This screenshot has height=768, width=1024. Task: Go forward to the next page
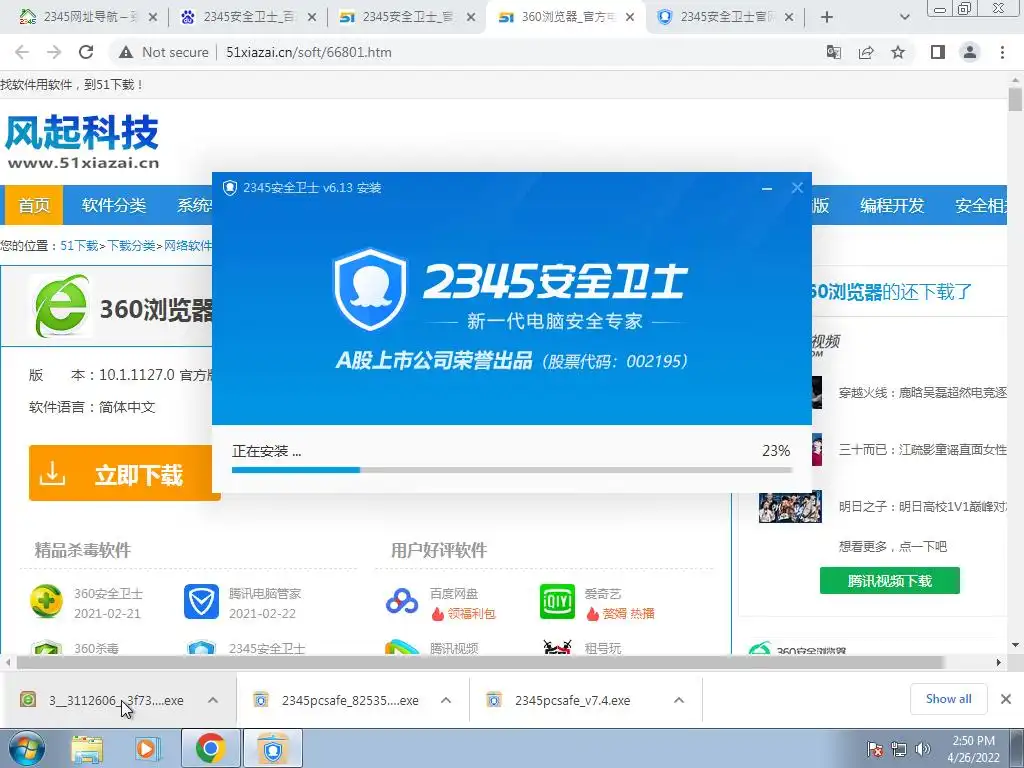coord(54,52)
